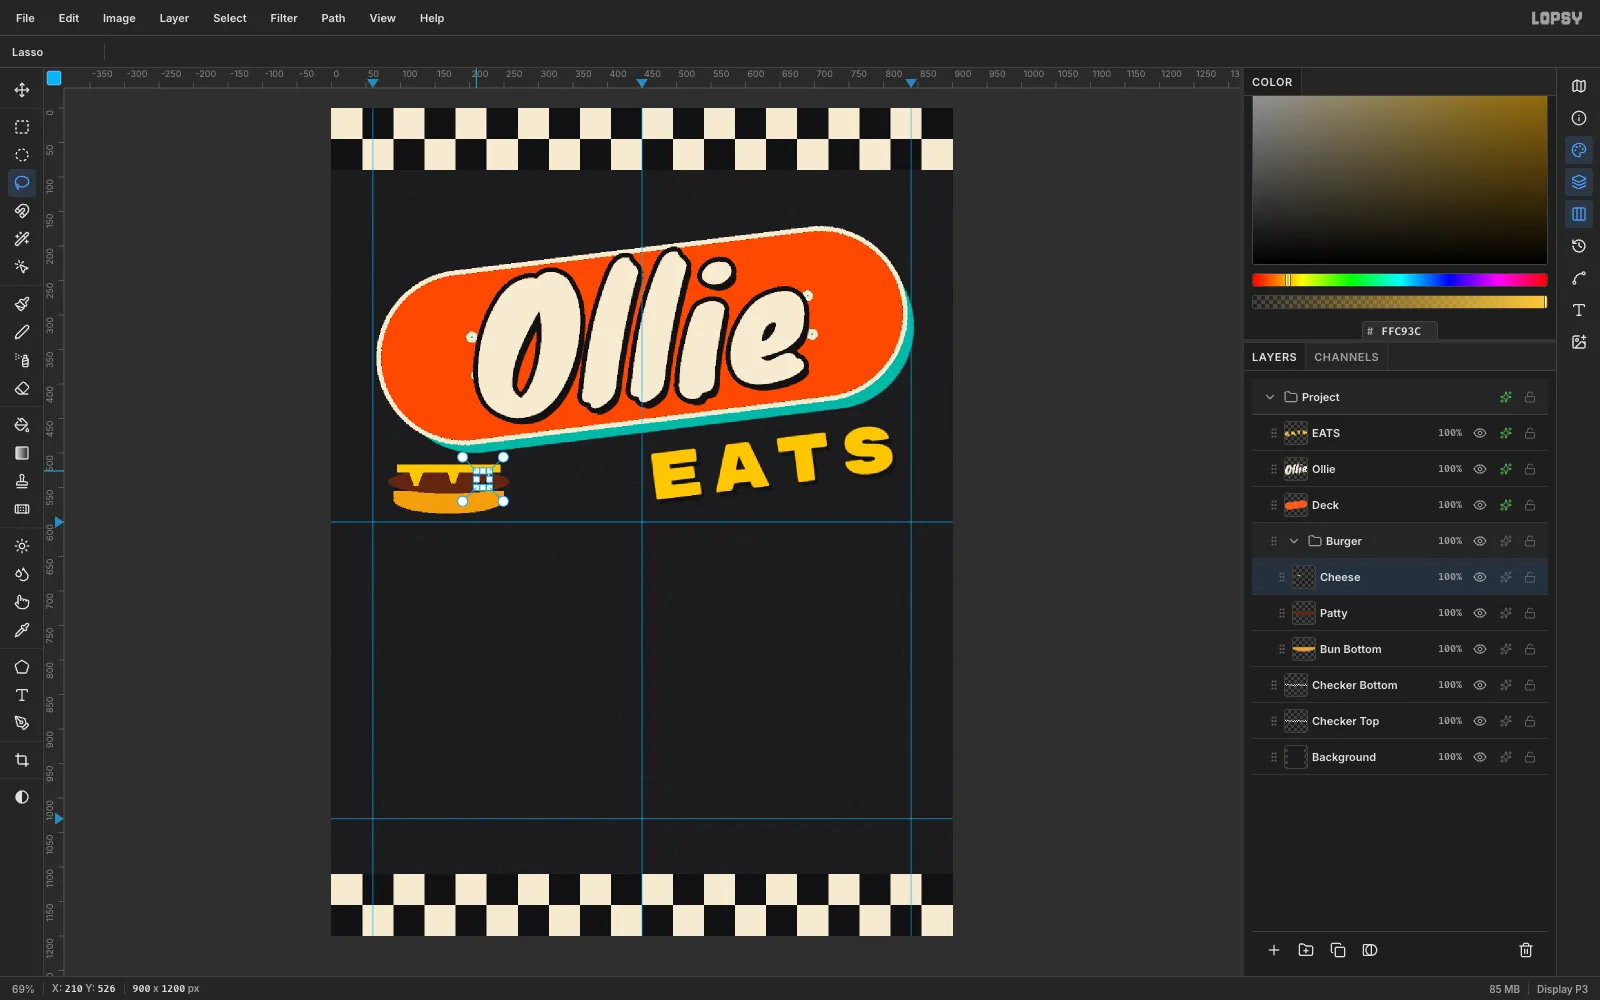The image size is (1600, 1000).
Task: Select the Lasso tool
Action: pos(22,183)
